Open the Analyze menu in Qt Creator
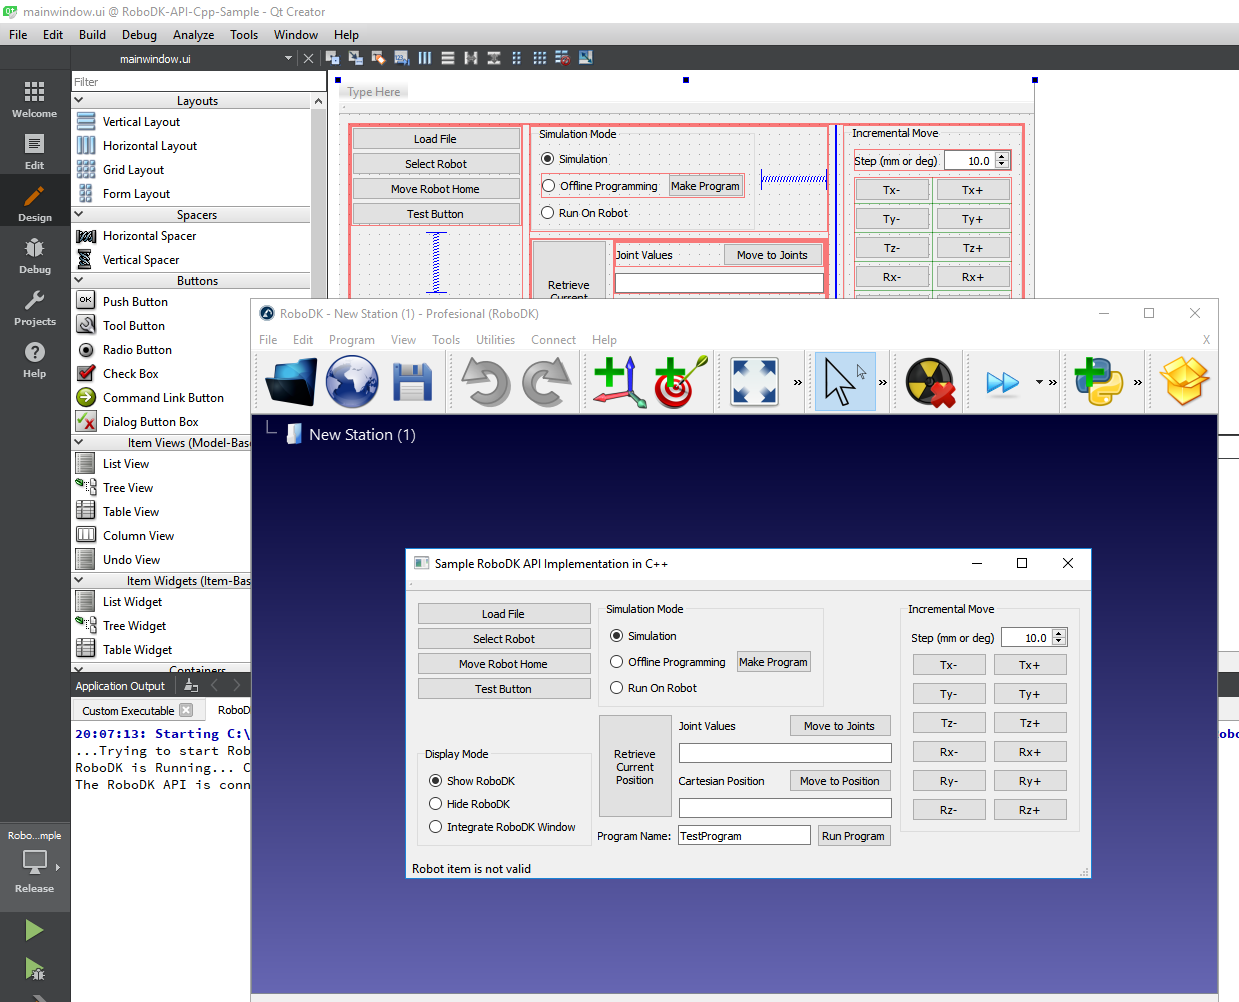The width and height of the screenshot is (1239, 1002). click(x=193, y=34)
